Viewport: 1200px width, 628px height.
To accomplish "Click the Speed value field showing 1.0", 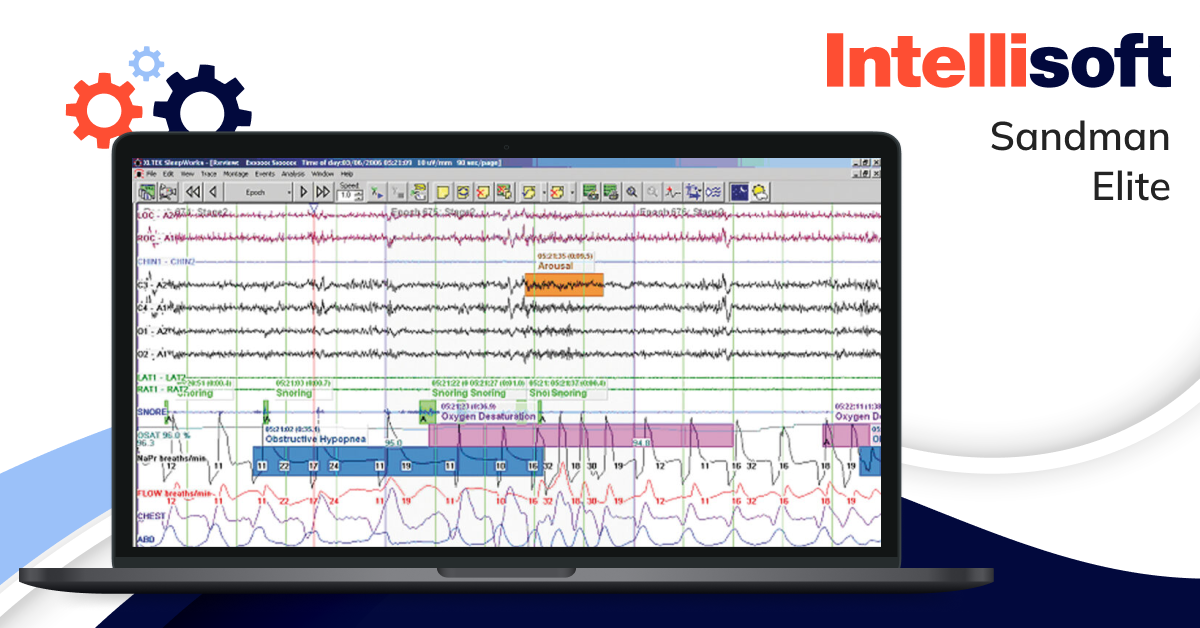I will pyautogui.click(x=346, y=195).
